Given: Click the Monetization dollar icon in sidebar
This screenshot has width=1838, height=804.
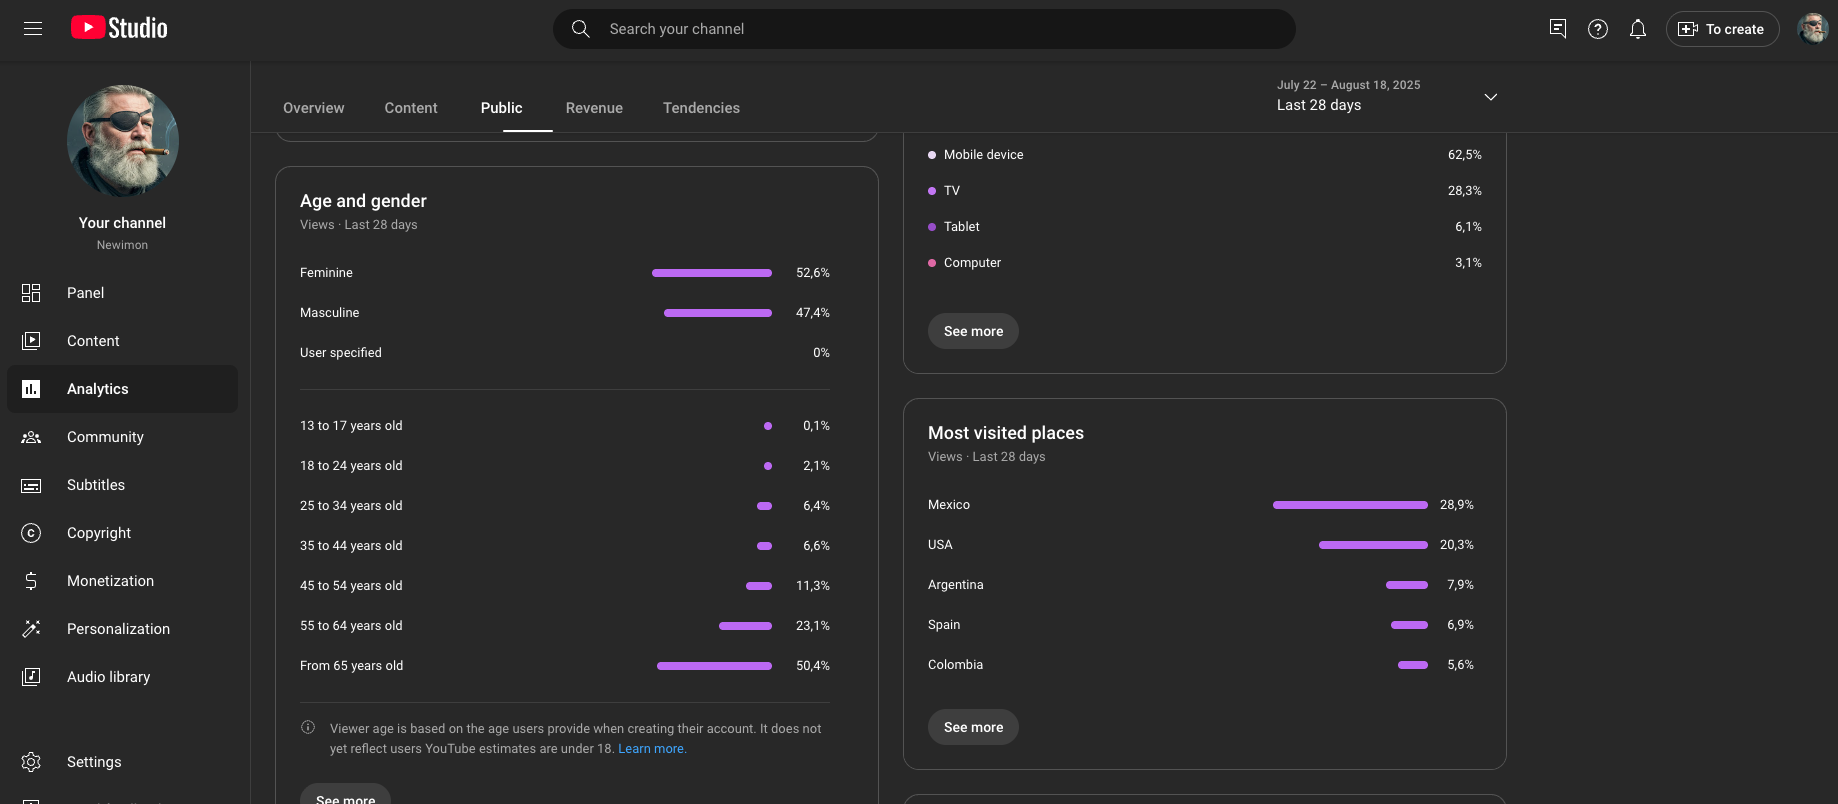Looking at the screenshot, I should point(31,581).
